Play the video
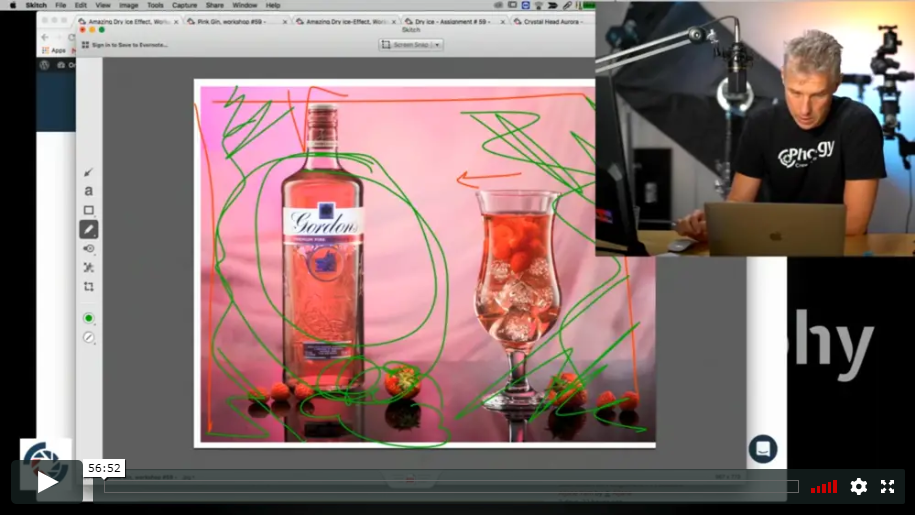The height and width of the screenshot is (515, 915). [x=47, y=482]
